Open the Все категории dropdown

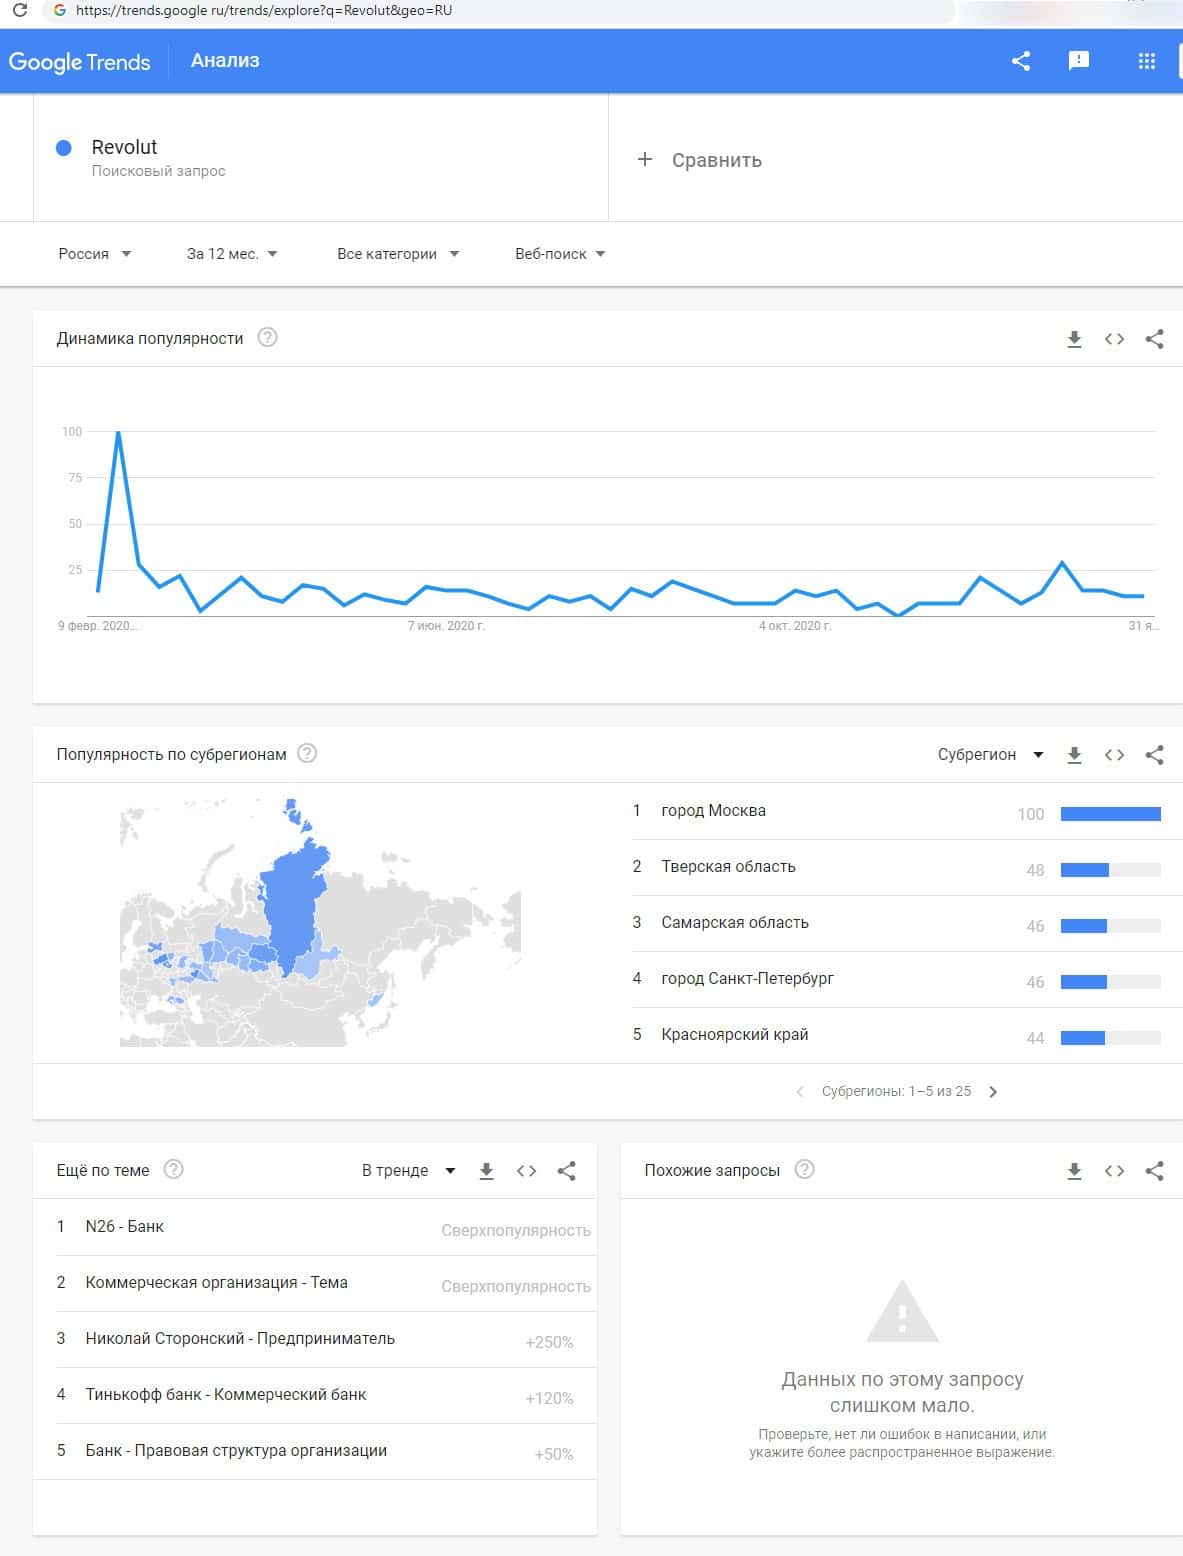[398, 254]
